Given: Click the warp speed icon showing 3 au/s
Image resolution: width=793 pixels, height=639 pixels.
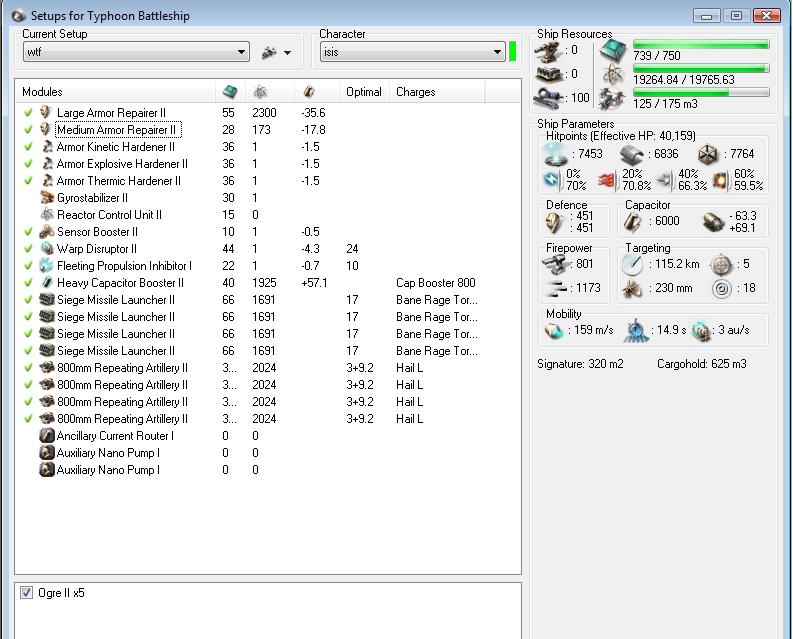Looking at the screenshot, I should pyautogui.click(x=701, y=331).
